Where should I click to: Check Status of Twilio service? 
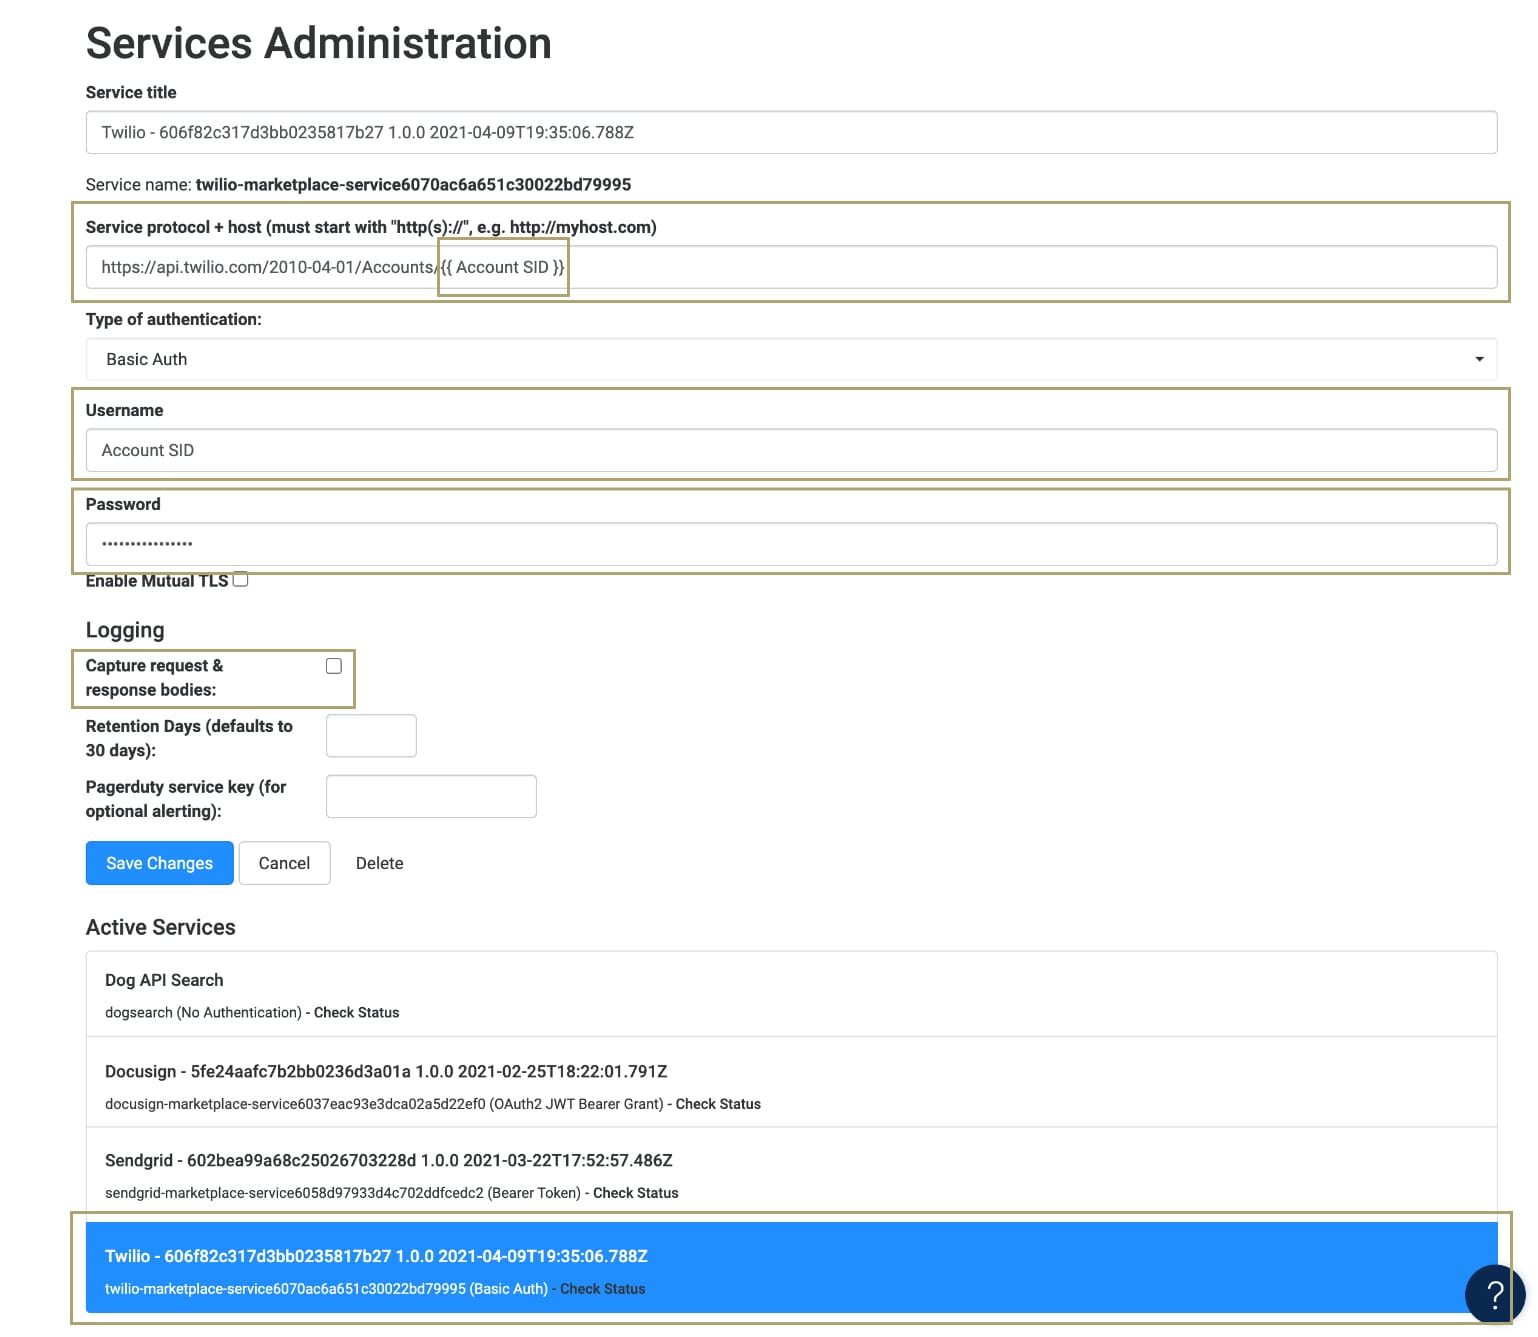(602, 1289)
